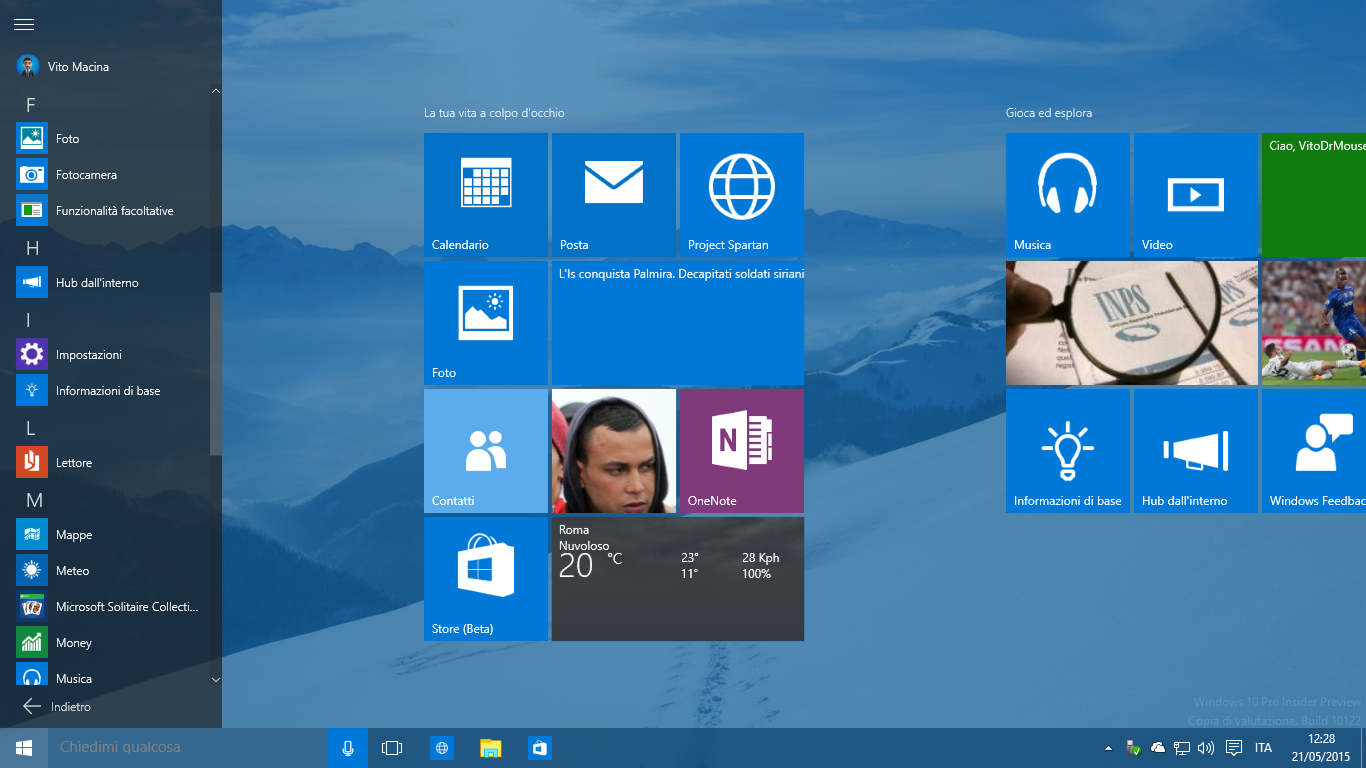
Task: Open the Video tile
Action: 1196,195
